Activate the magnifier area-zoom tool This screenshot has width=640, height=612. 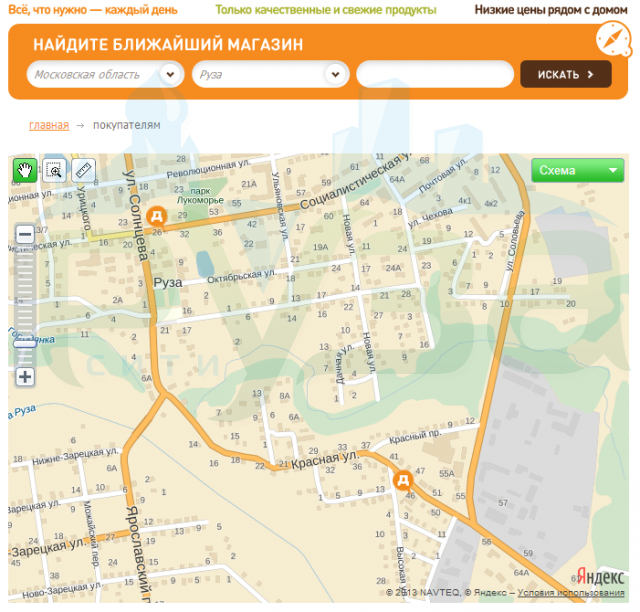coord(54,170)
